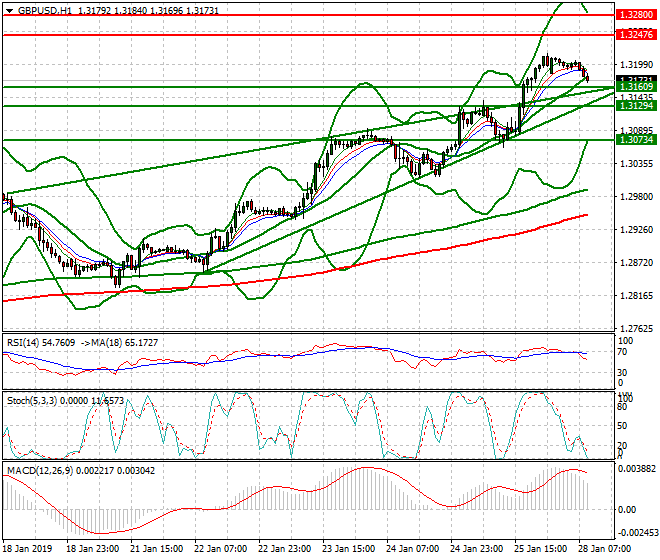660x560 pixels.
Task: Select the 1.31609 green price label
Action: coord(636,87)
